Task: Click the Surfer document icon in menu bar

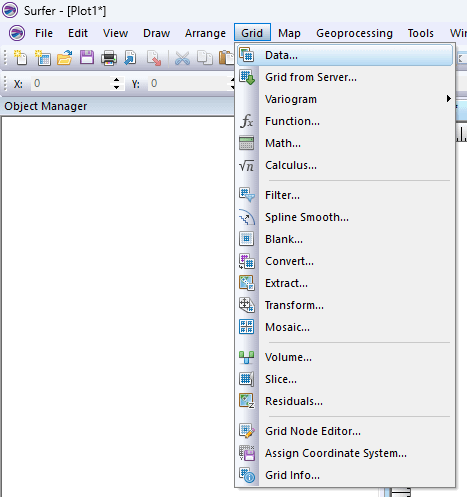Action: [x=17, y=33]
